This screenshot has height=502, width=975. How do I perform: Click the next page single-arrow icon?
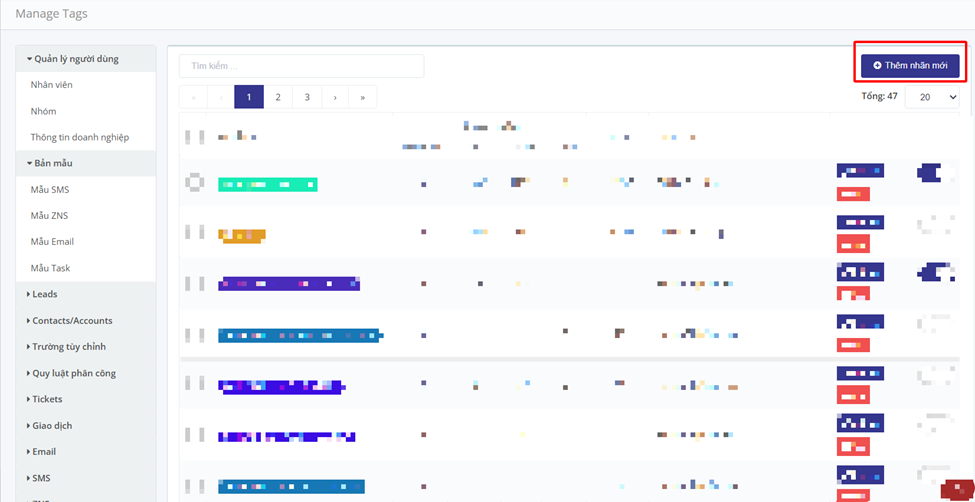335,97
